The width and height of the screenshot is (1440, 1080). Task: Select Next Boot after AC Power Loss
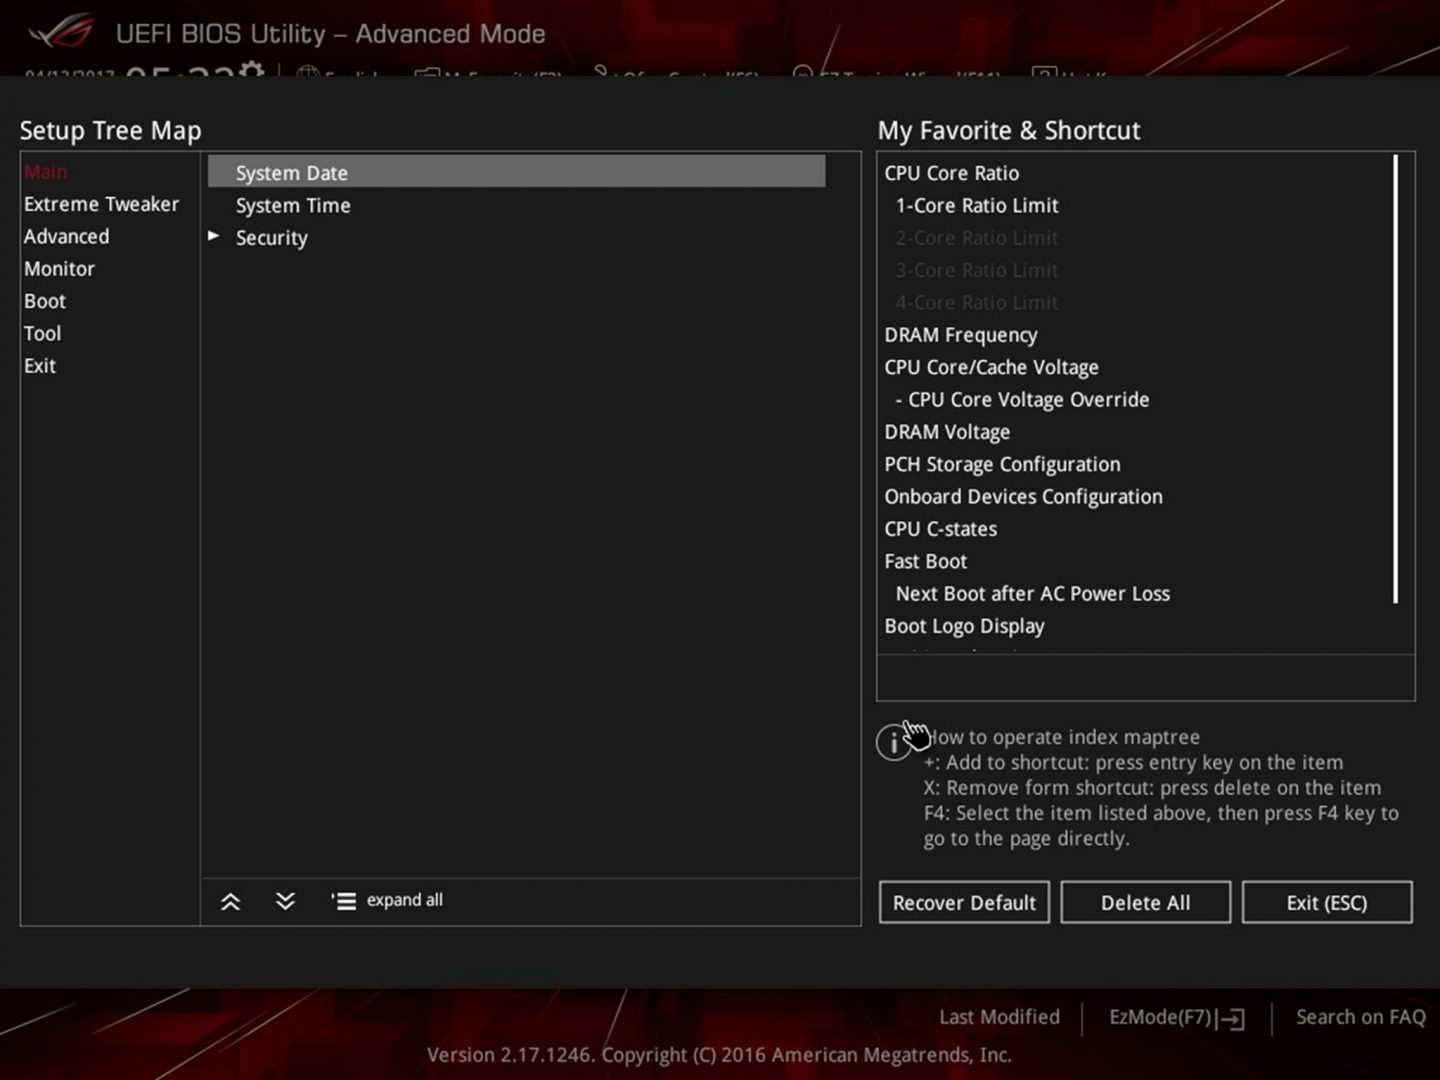point(1032,593)
